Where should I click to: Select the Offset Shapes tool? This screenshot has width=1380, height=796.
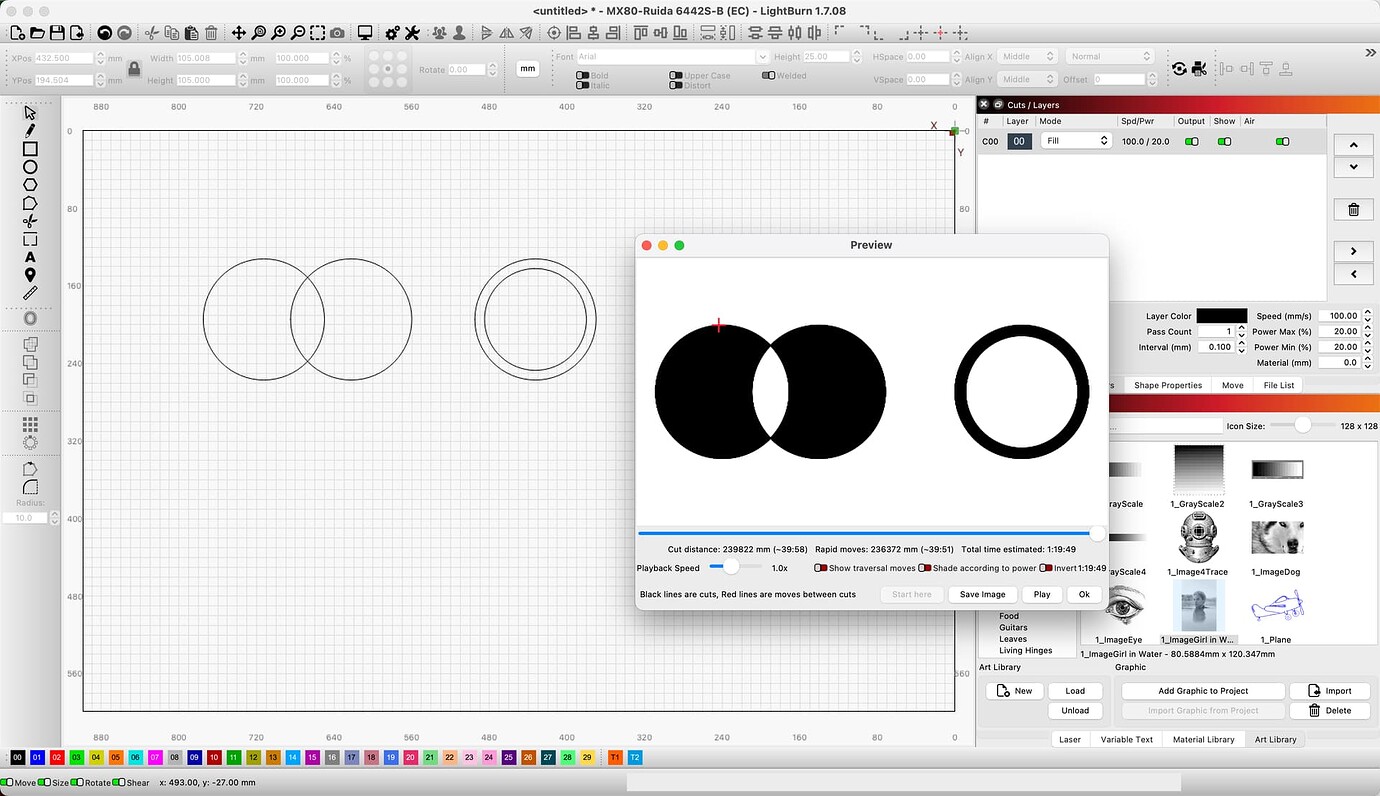tap(30, 316)
